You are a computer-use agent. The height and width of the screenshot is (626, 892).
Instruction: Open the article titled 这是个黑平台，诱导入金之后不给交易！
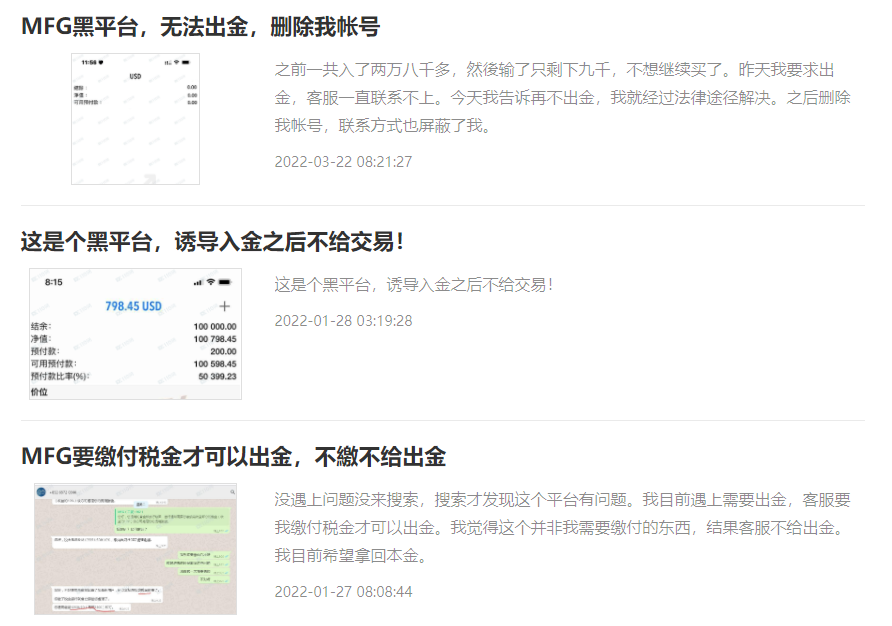click(213, 242)
